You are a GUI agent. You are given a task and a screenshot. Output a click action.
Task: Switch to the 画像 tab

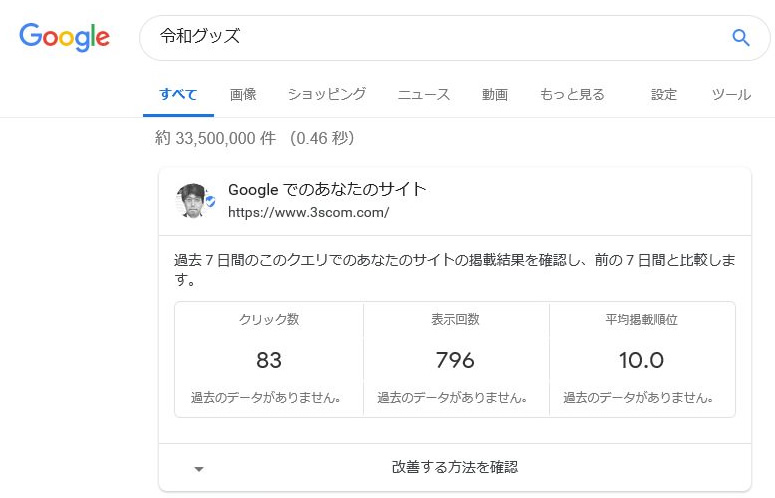[243, 95]
